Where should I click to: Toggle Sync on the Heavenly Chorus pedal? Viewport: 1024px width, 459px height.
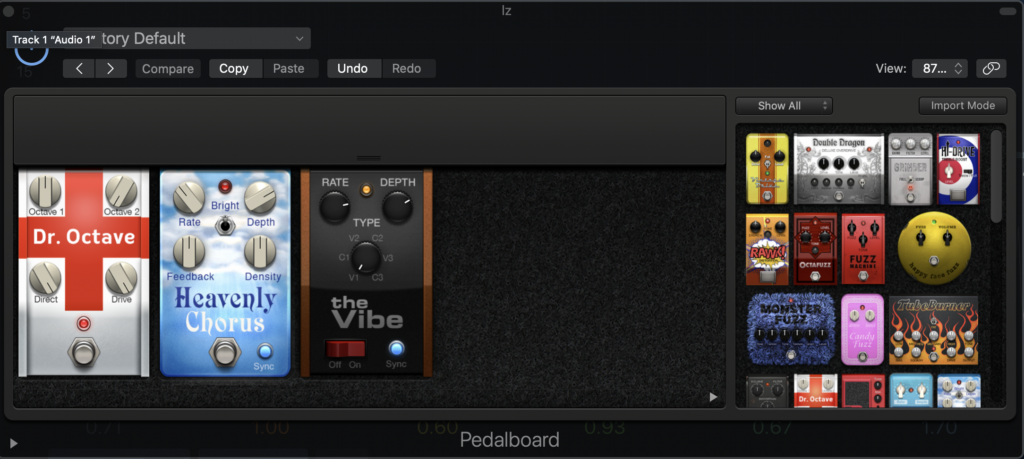click(x=264, y=350)
